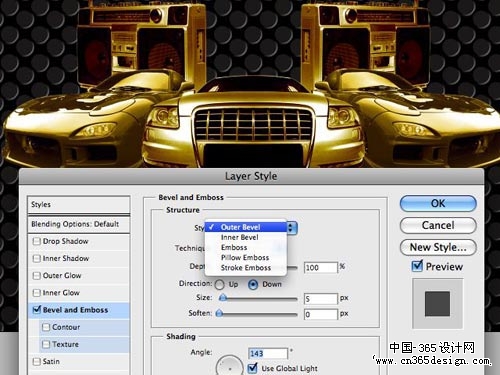Enable the Drop Shadow checkbox
The height and width of the screenshot is (375, 500).
(x=36, y=241)
